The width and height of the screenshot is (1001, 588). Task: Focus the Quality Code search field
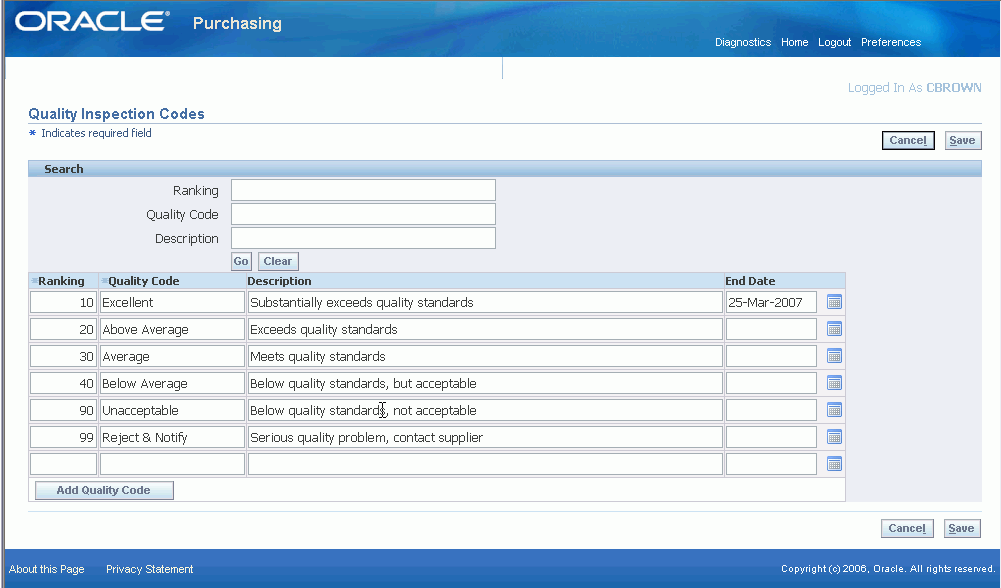pos(363,214)
